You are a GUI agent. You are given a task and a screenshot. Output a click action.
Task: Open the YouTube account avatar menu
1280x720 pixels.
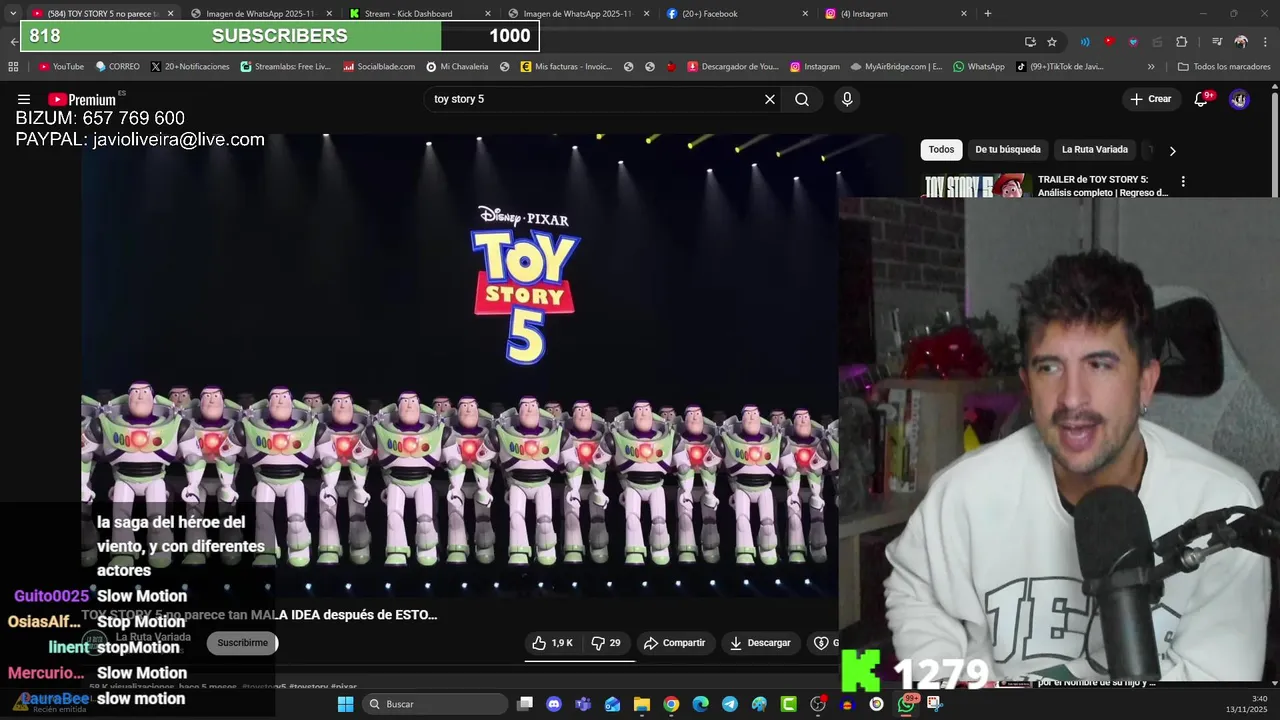click(x=1239, y=99)
